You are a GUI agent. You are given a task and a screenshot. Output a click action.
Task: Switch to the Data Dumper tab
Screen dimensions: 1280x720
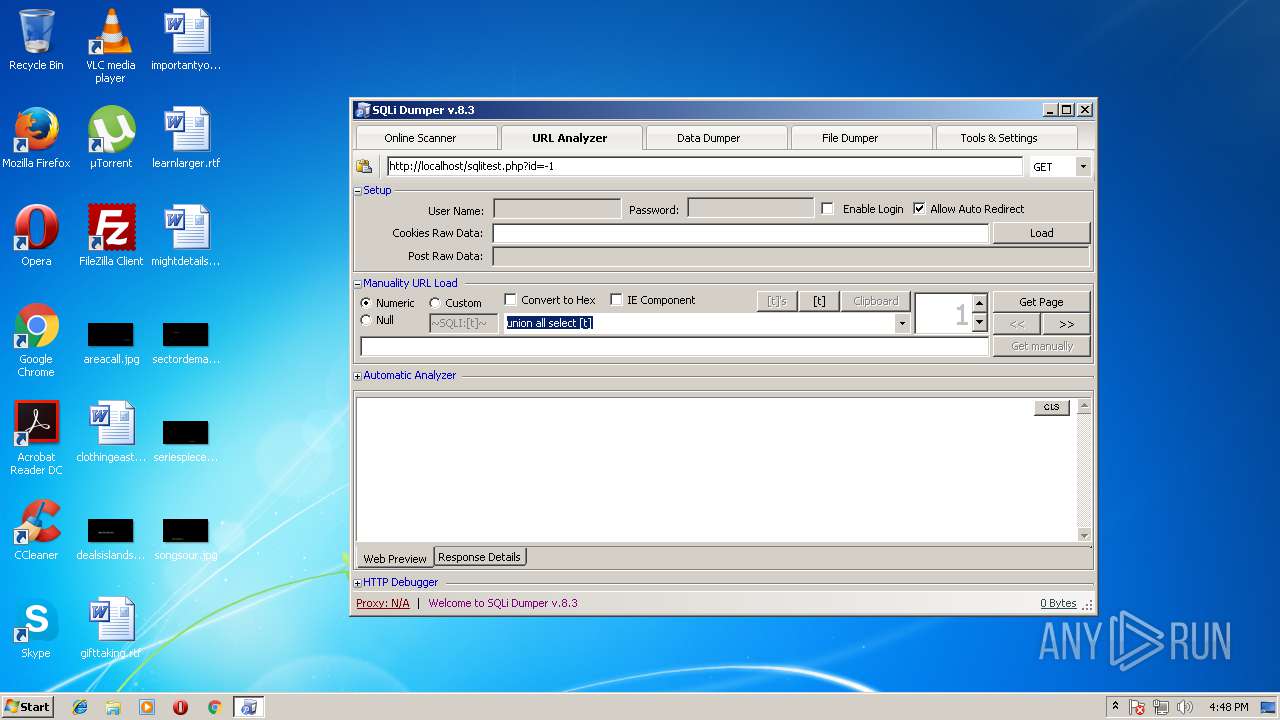point(716,138)
